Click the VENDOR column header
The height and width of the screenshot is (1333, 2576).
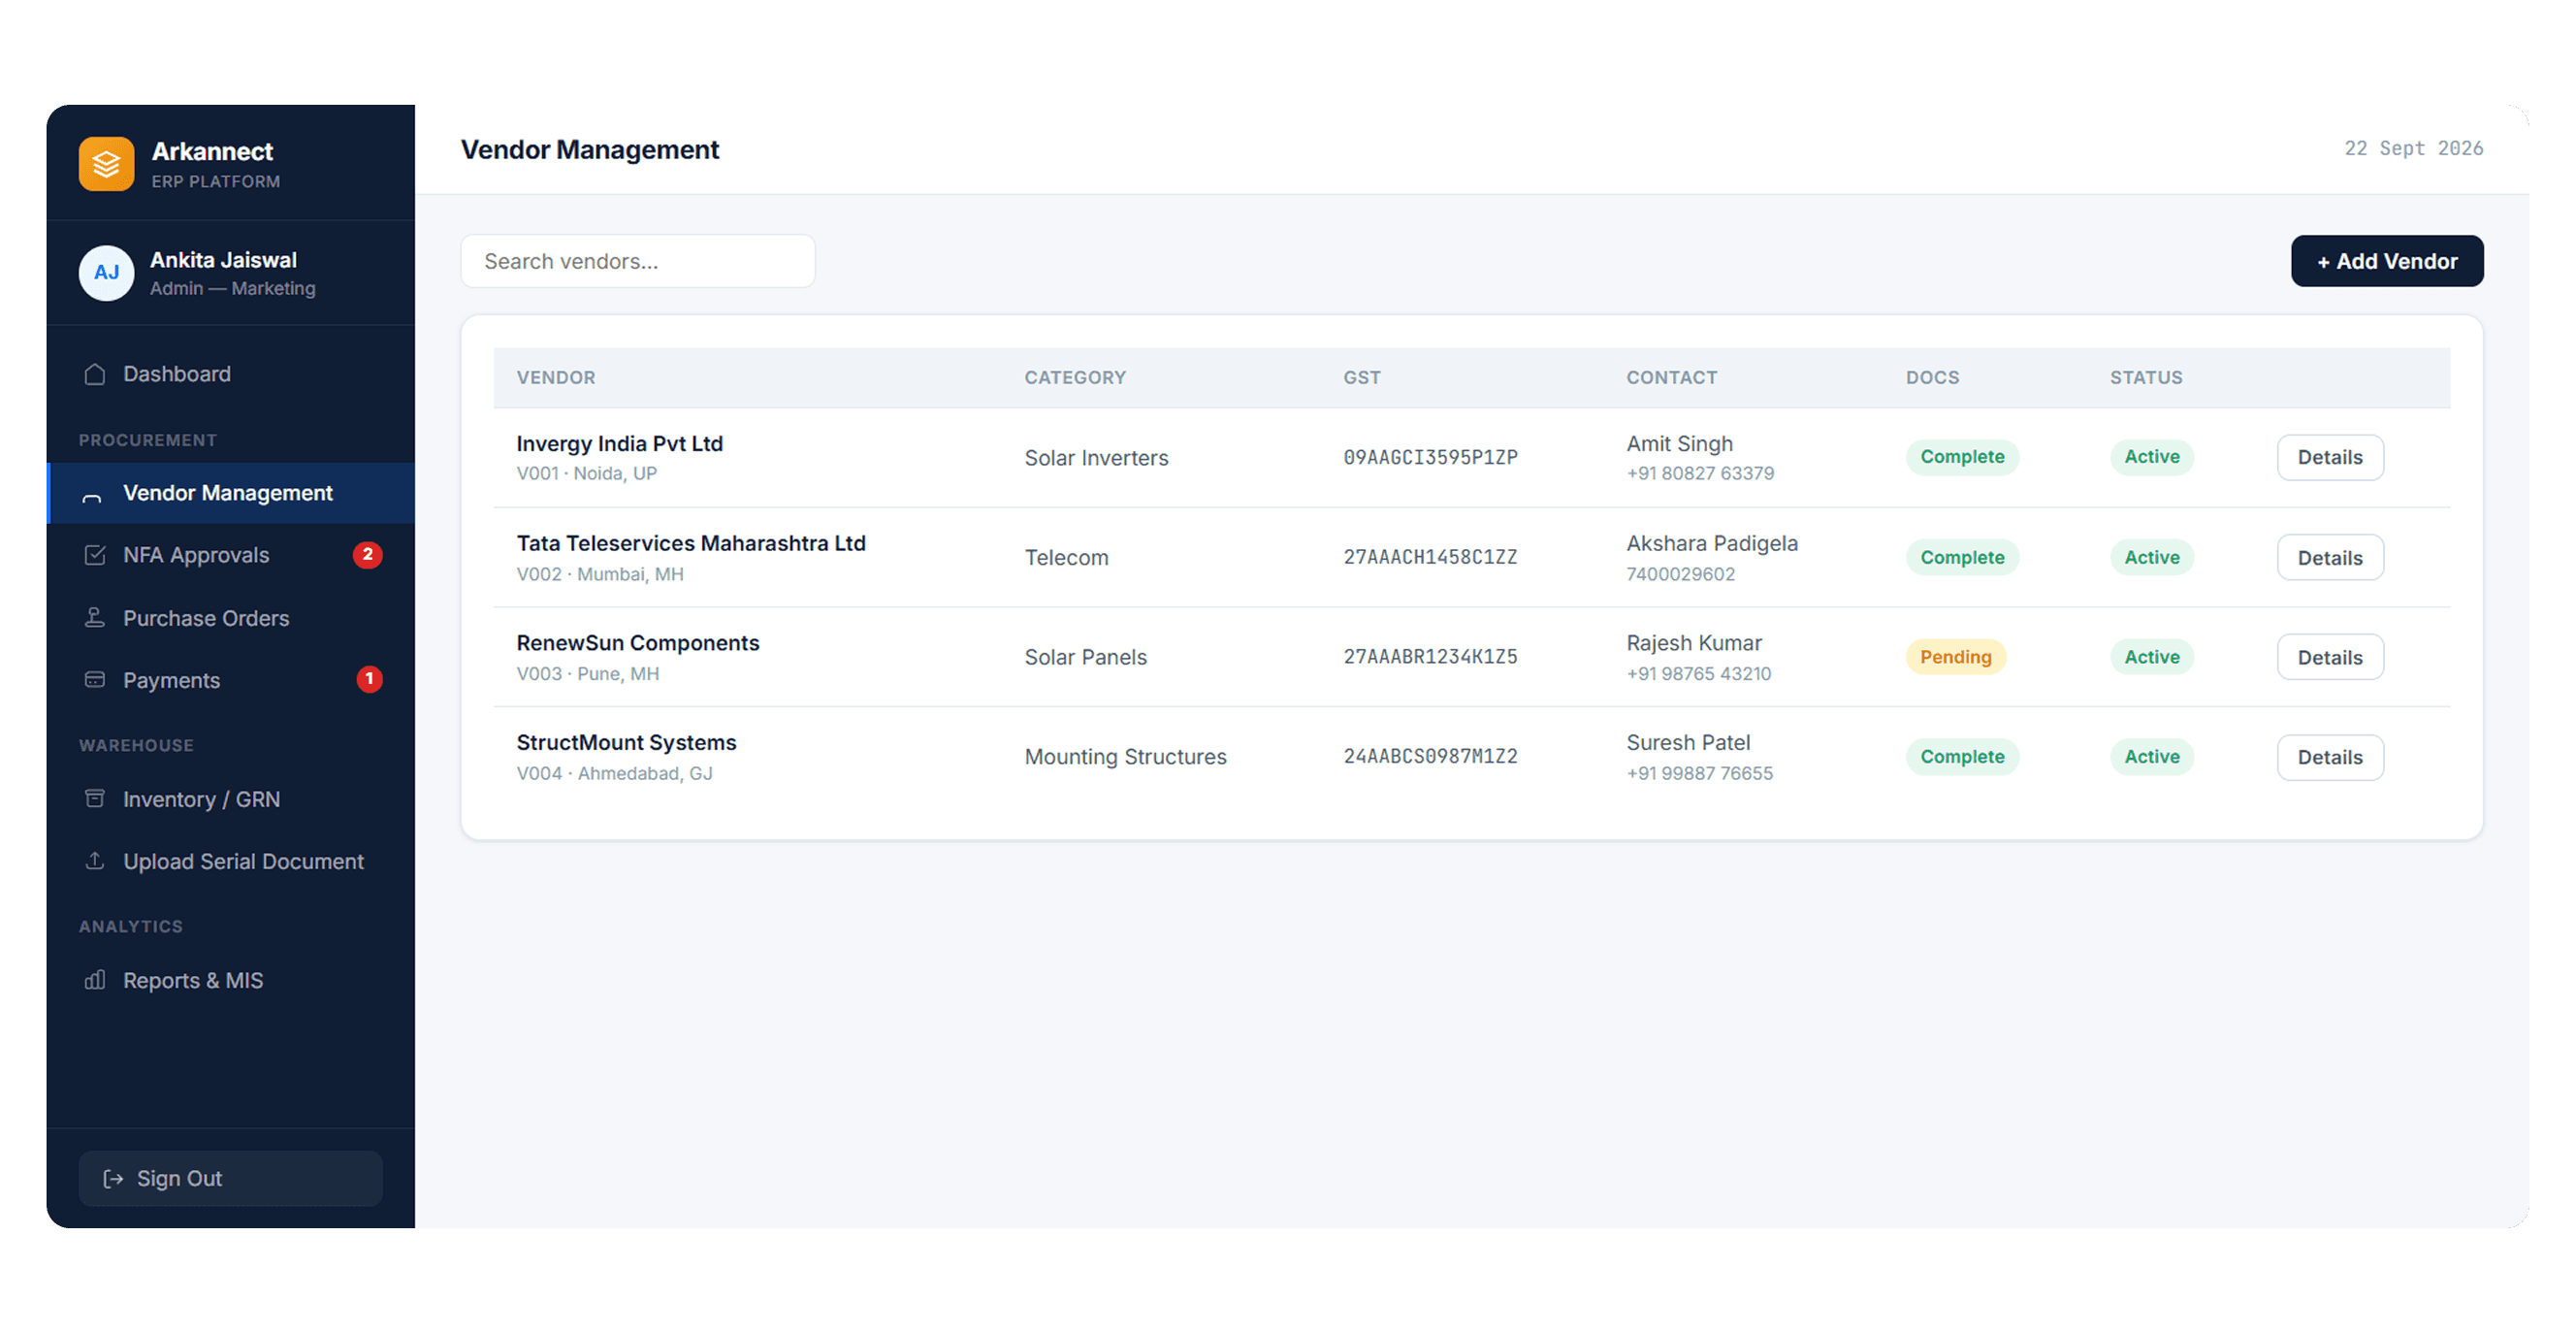click(x=556, y=378)
